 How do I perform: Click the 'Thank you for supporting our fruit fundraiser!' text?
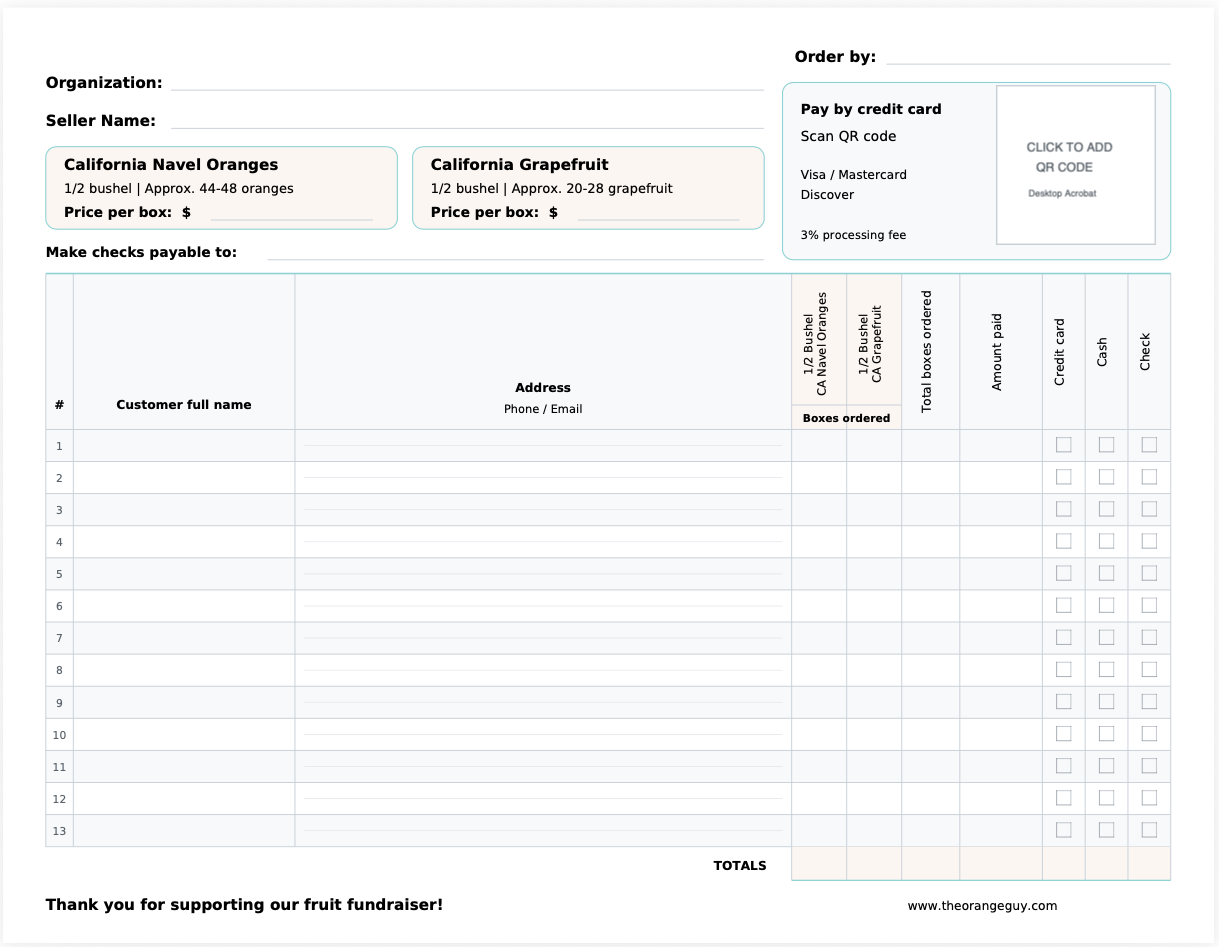[x=244, y=905]
